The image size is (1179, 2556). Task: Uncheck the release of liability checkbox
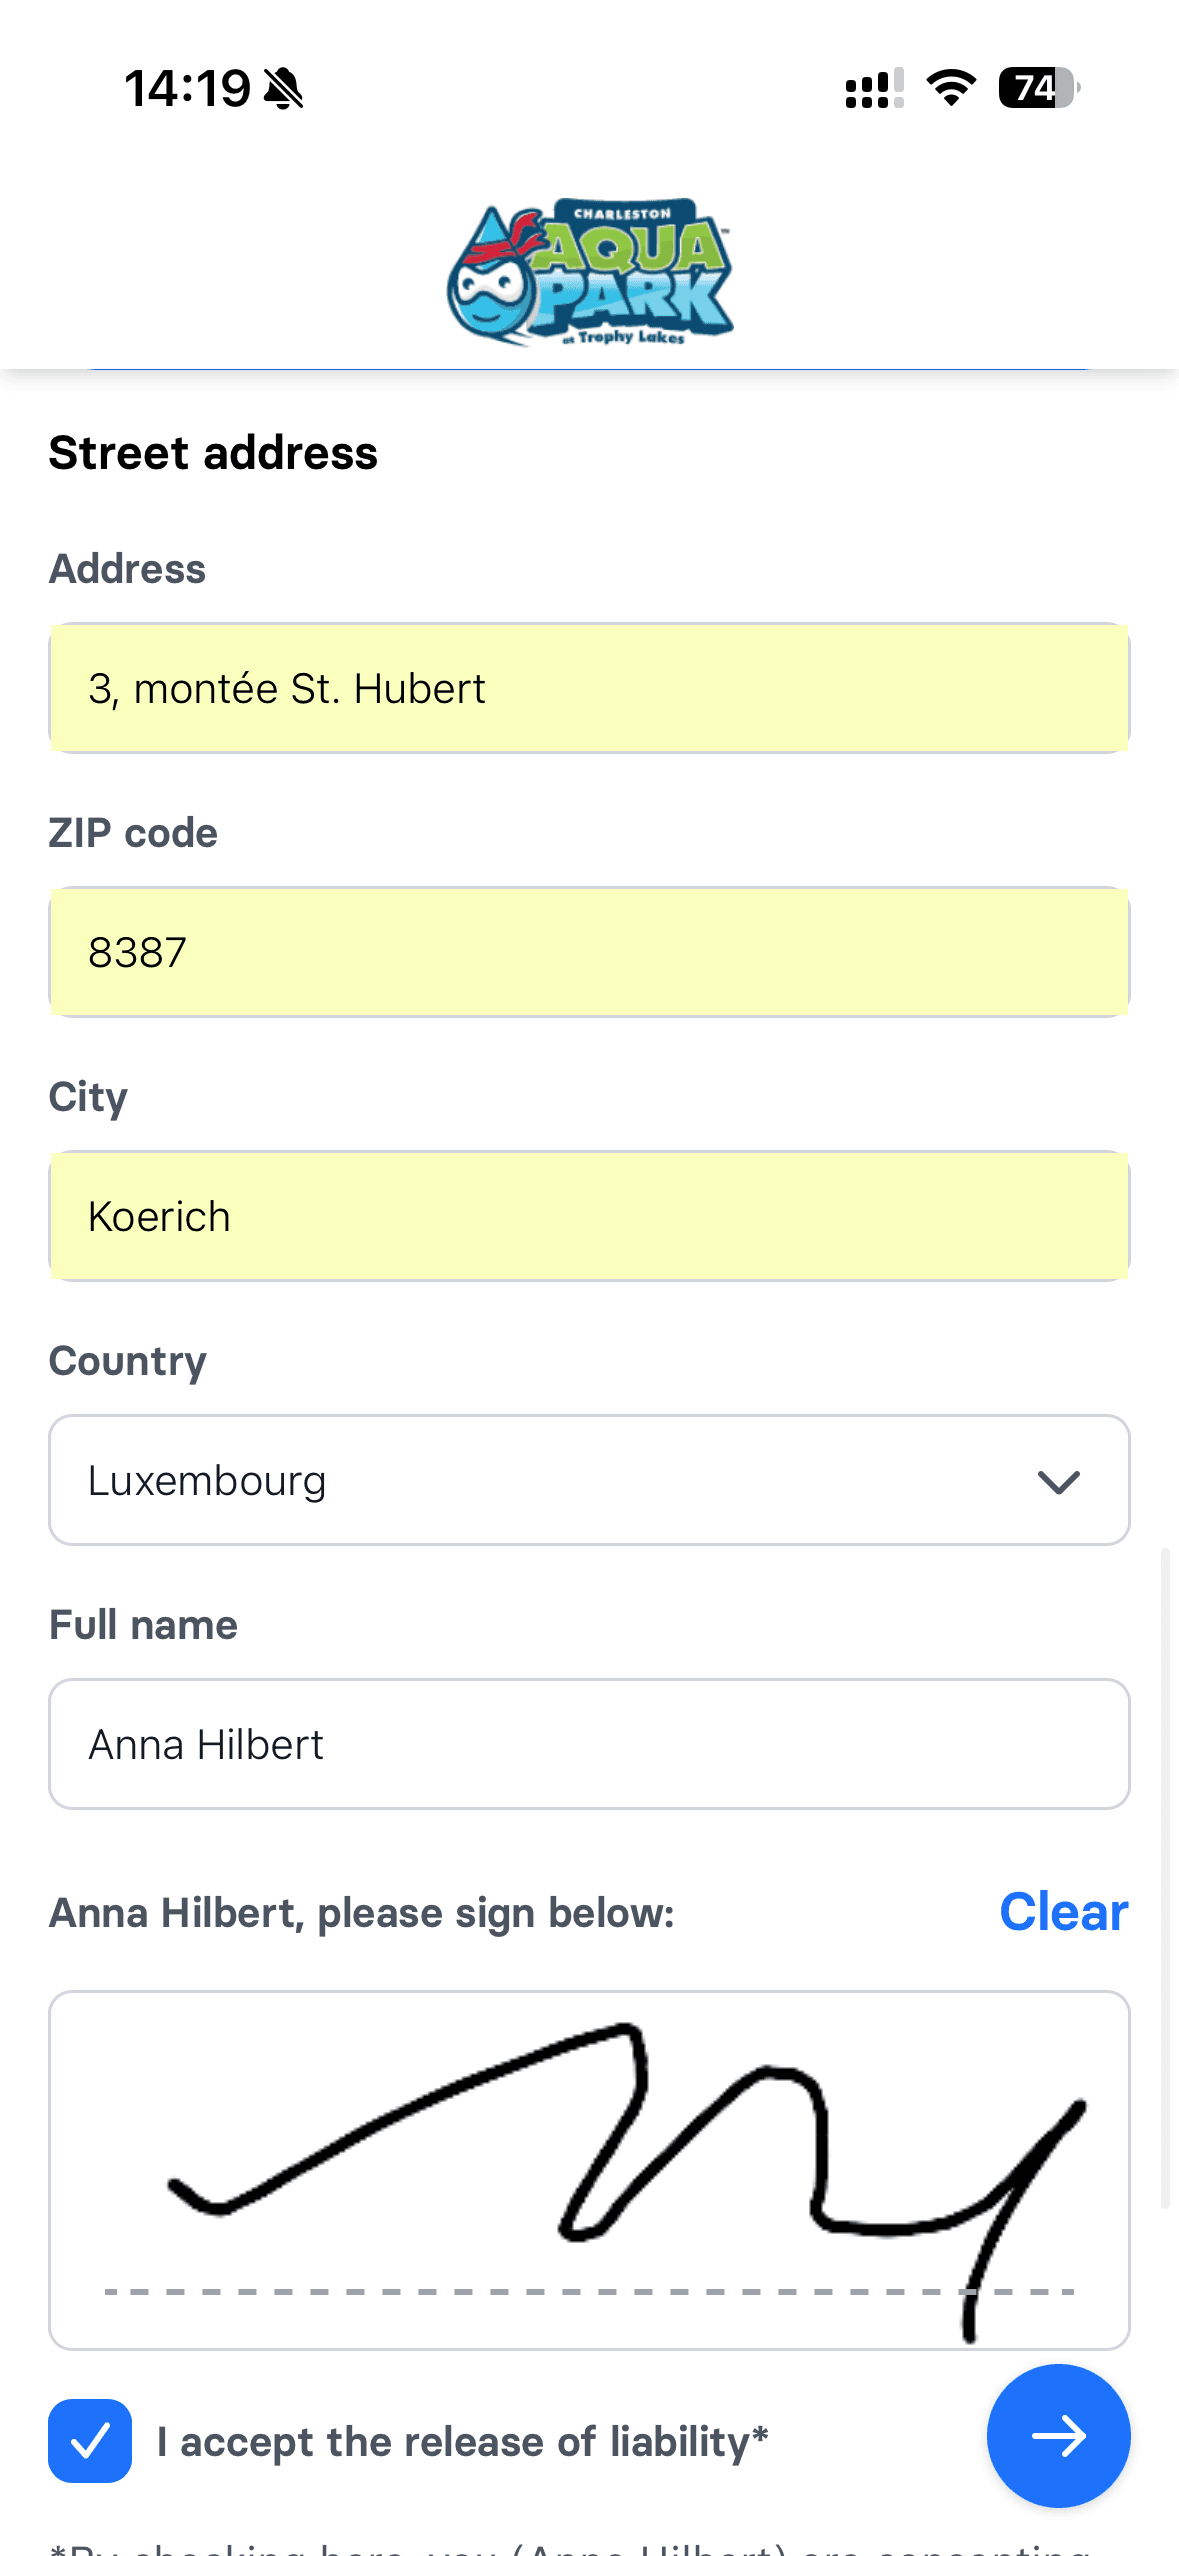(90, 2440)
